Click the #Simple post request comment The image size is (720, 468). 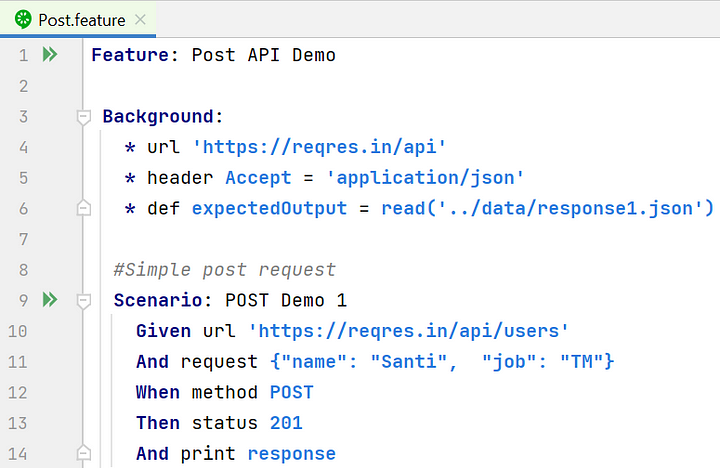224,269
